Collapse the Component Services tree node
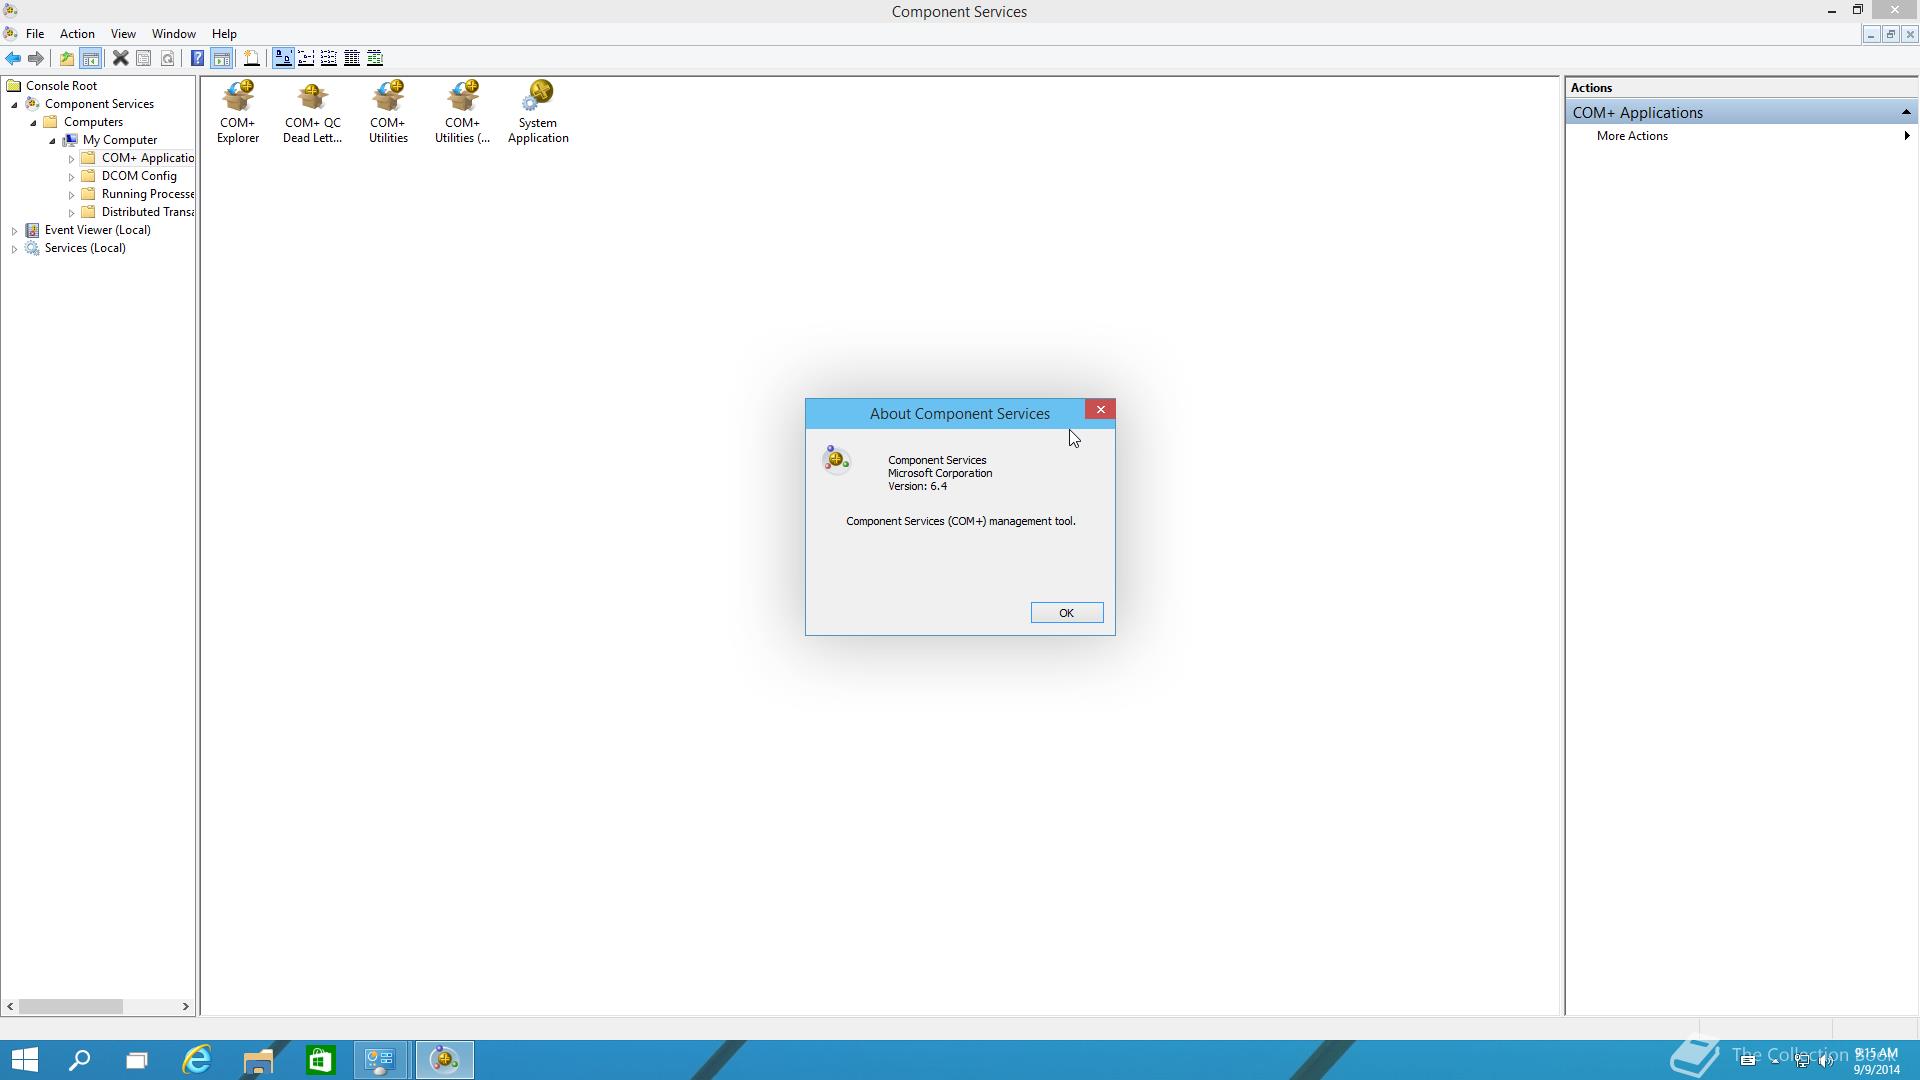 tap(15, 104)
